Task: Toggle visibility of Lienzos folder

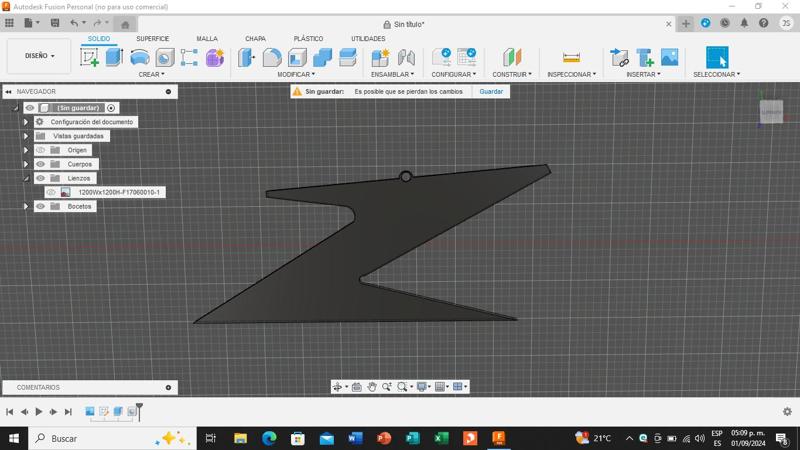Action: tap(40, 178)
